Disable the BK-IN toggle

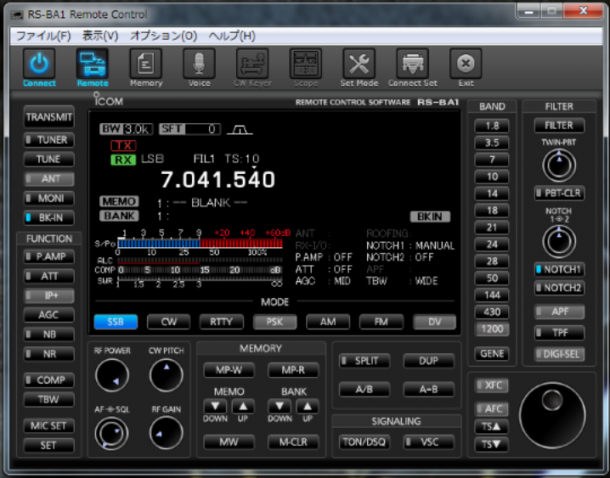pyautogui.click(x=49, y=218)
